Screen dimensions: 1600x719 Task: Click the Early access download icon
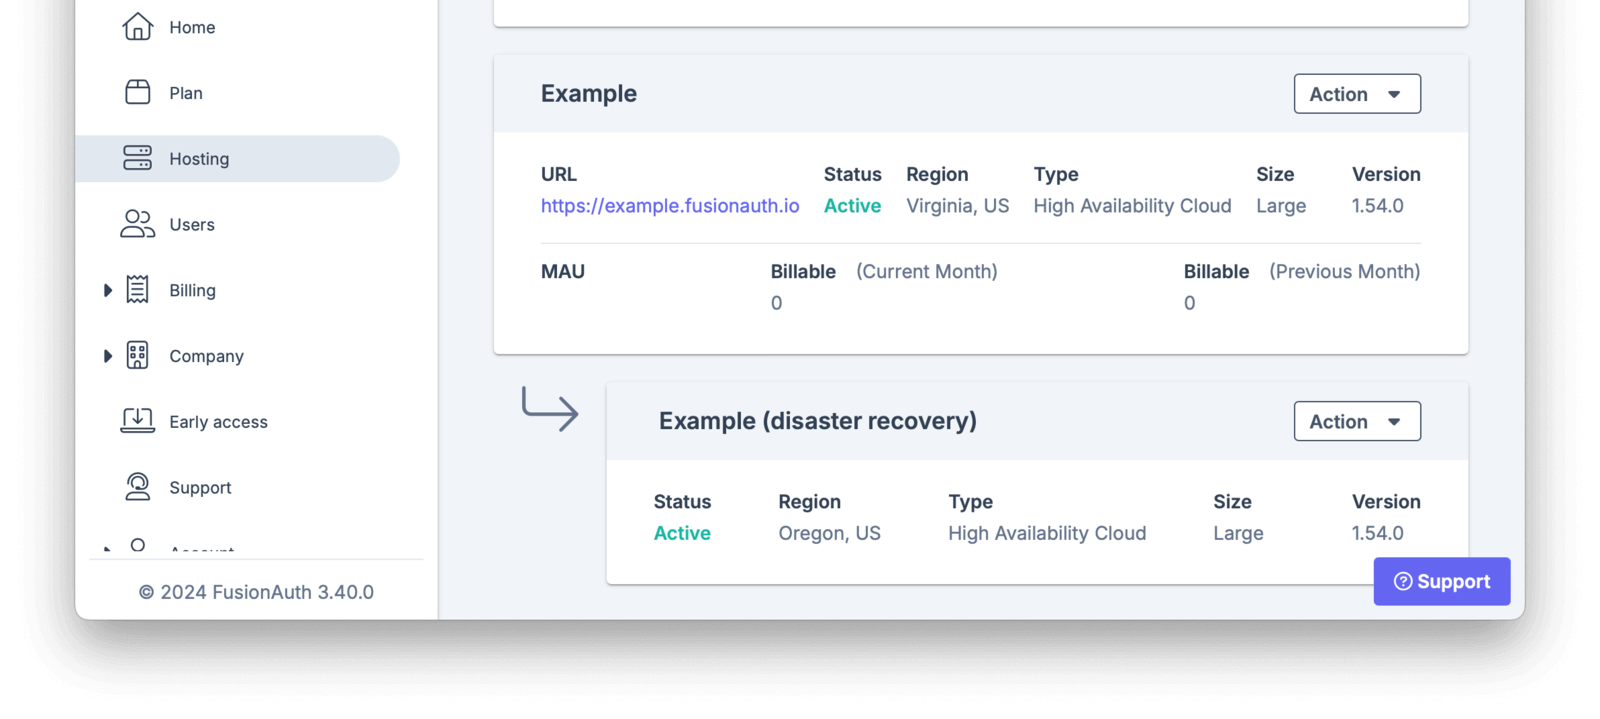(138, 420)
